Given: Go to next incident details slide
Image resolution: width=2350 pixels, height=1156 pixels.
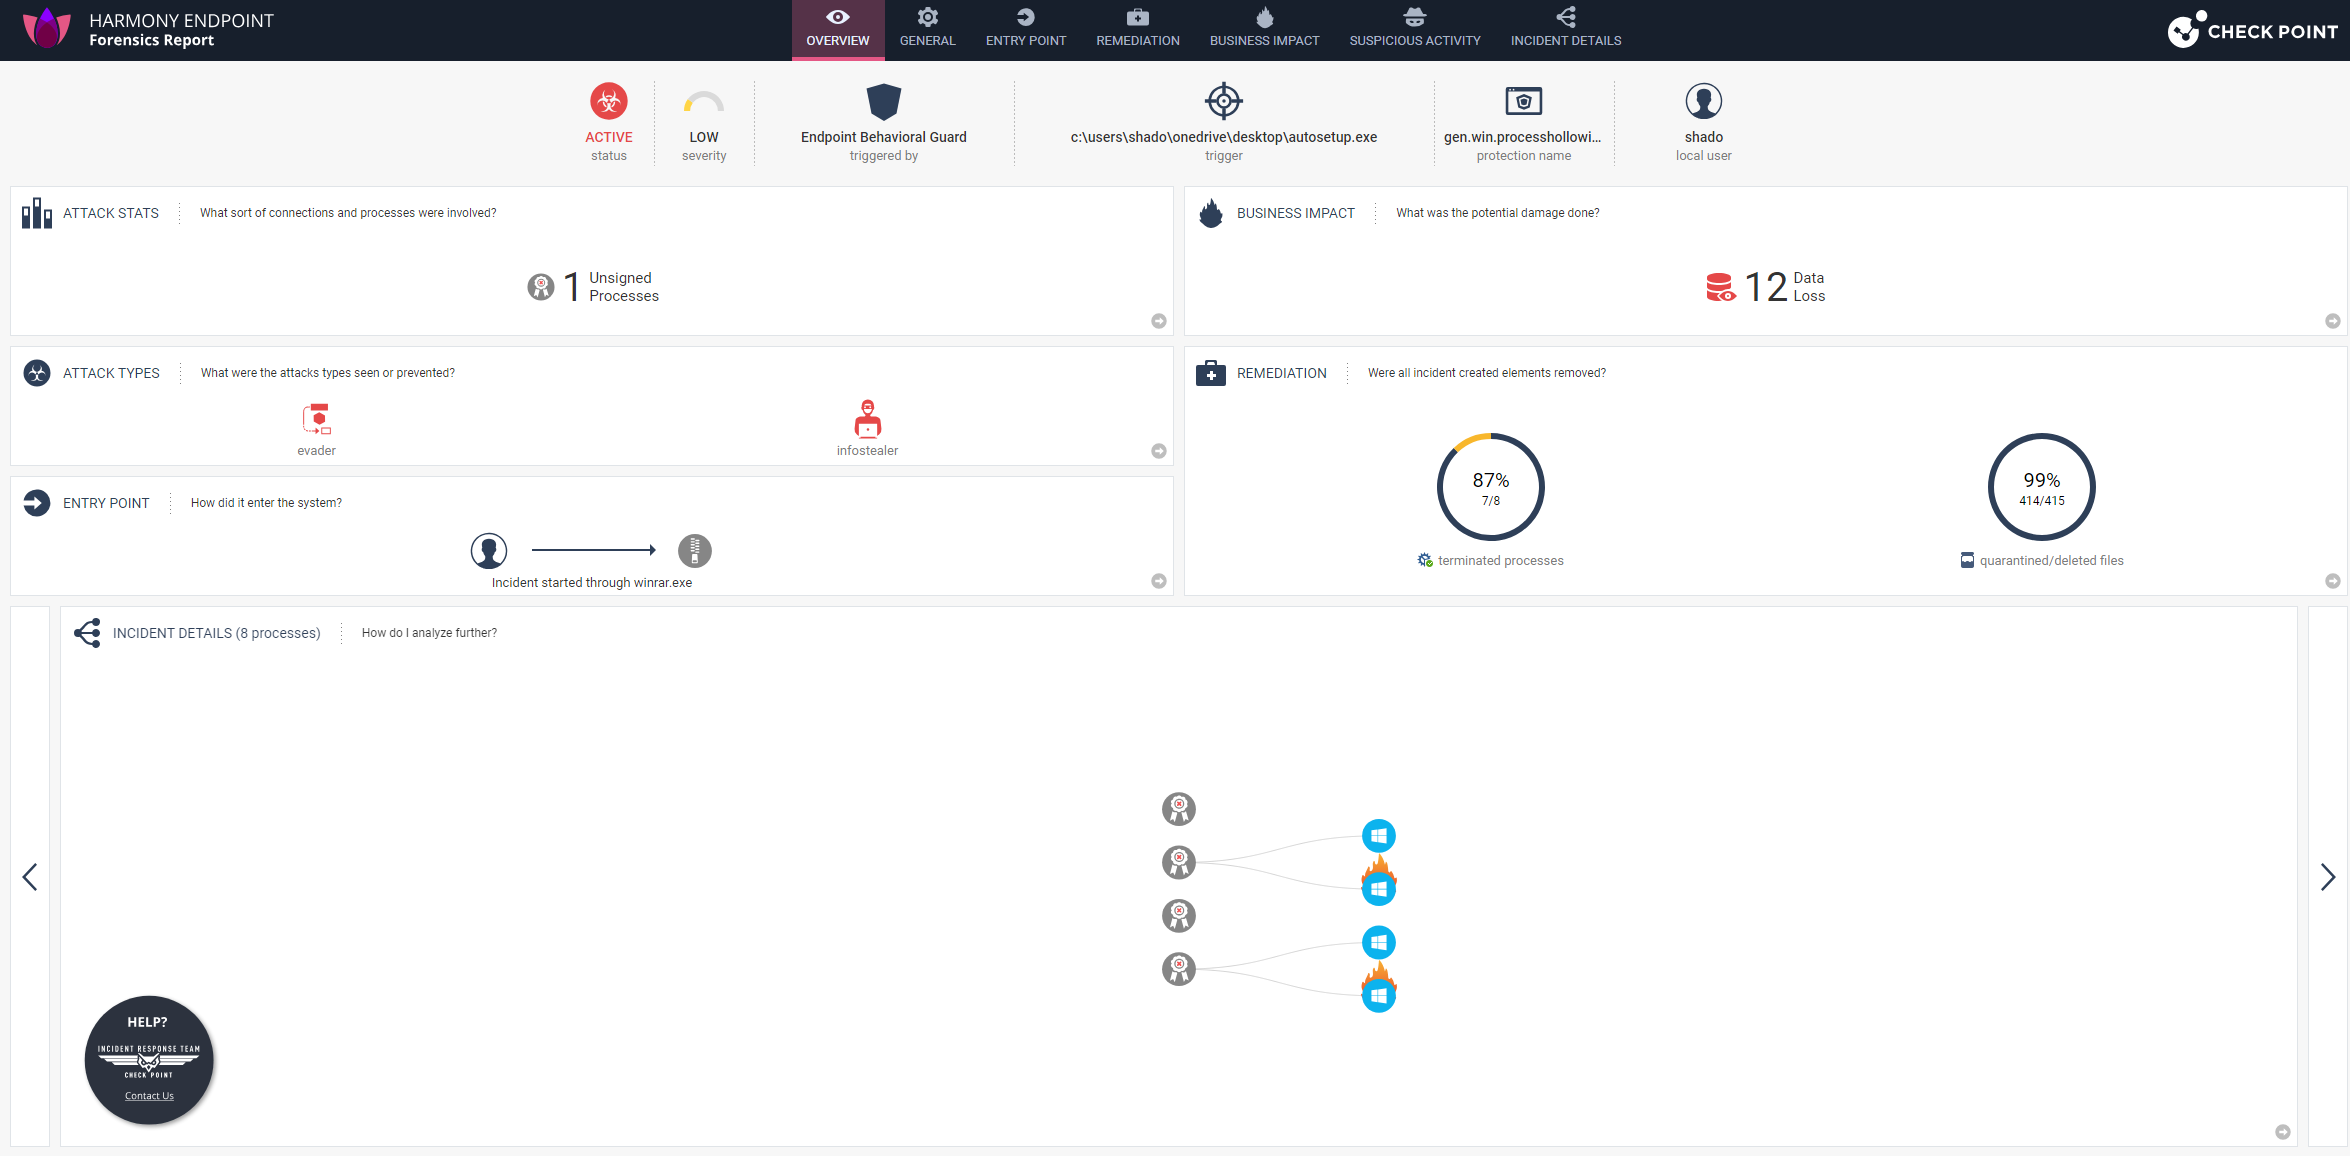Looking at the screenshot, I should coord(2327,877).
